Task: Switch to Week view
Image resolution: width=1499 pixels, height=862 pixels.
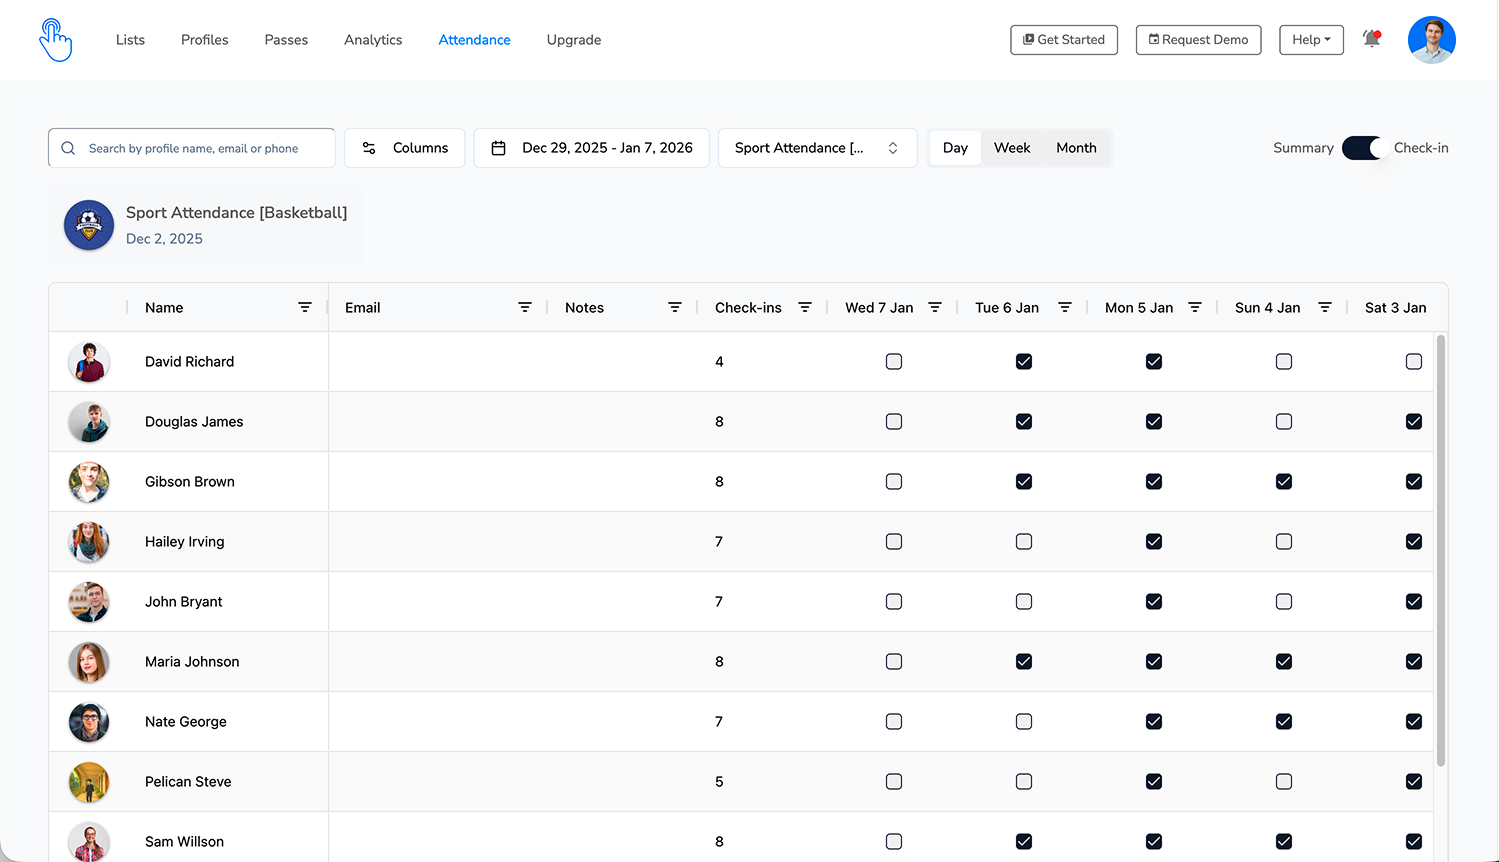Action: [1012, 148]
